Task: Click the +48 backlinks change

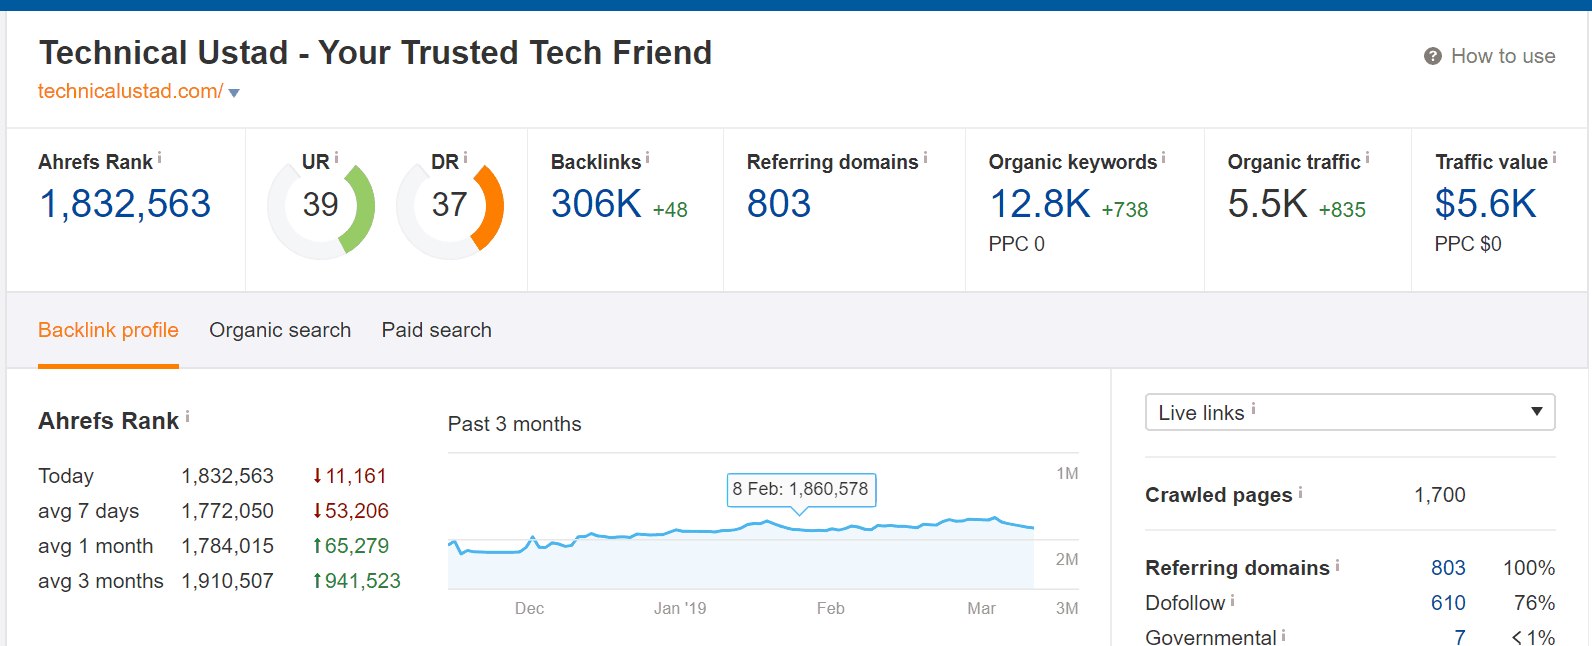Action: (670, 210)
